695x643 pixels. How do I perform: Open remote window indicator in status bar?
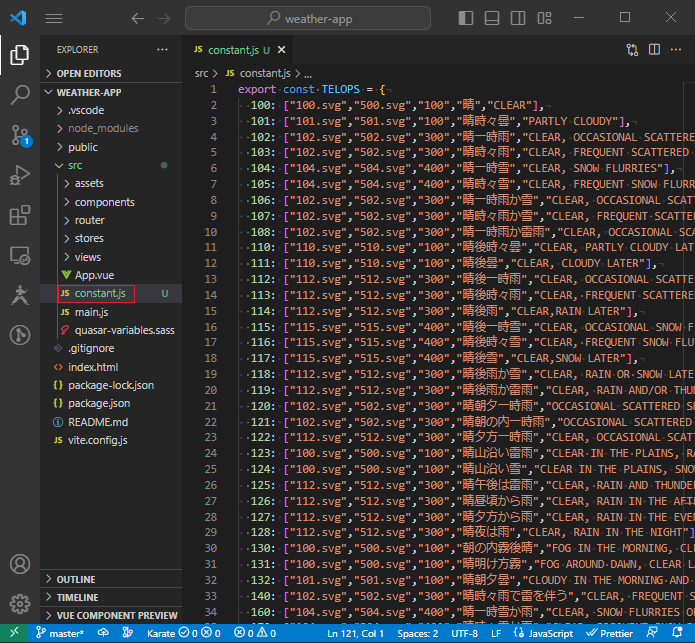(14, 633)
